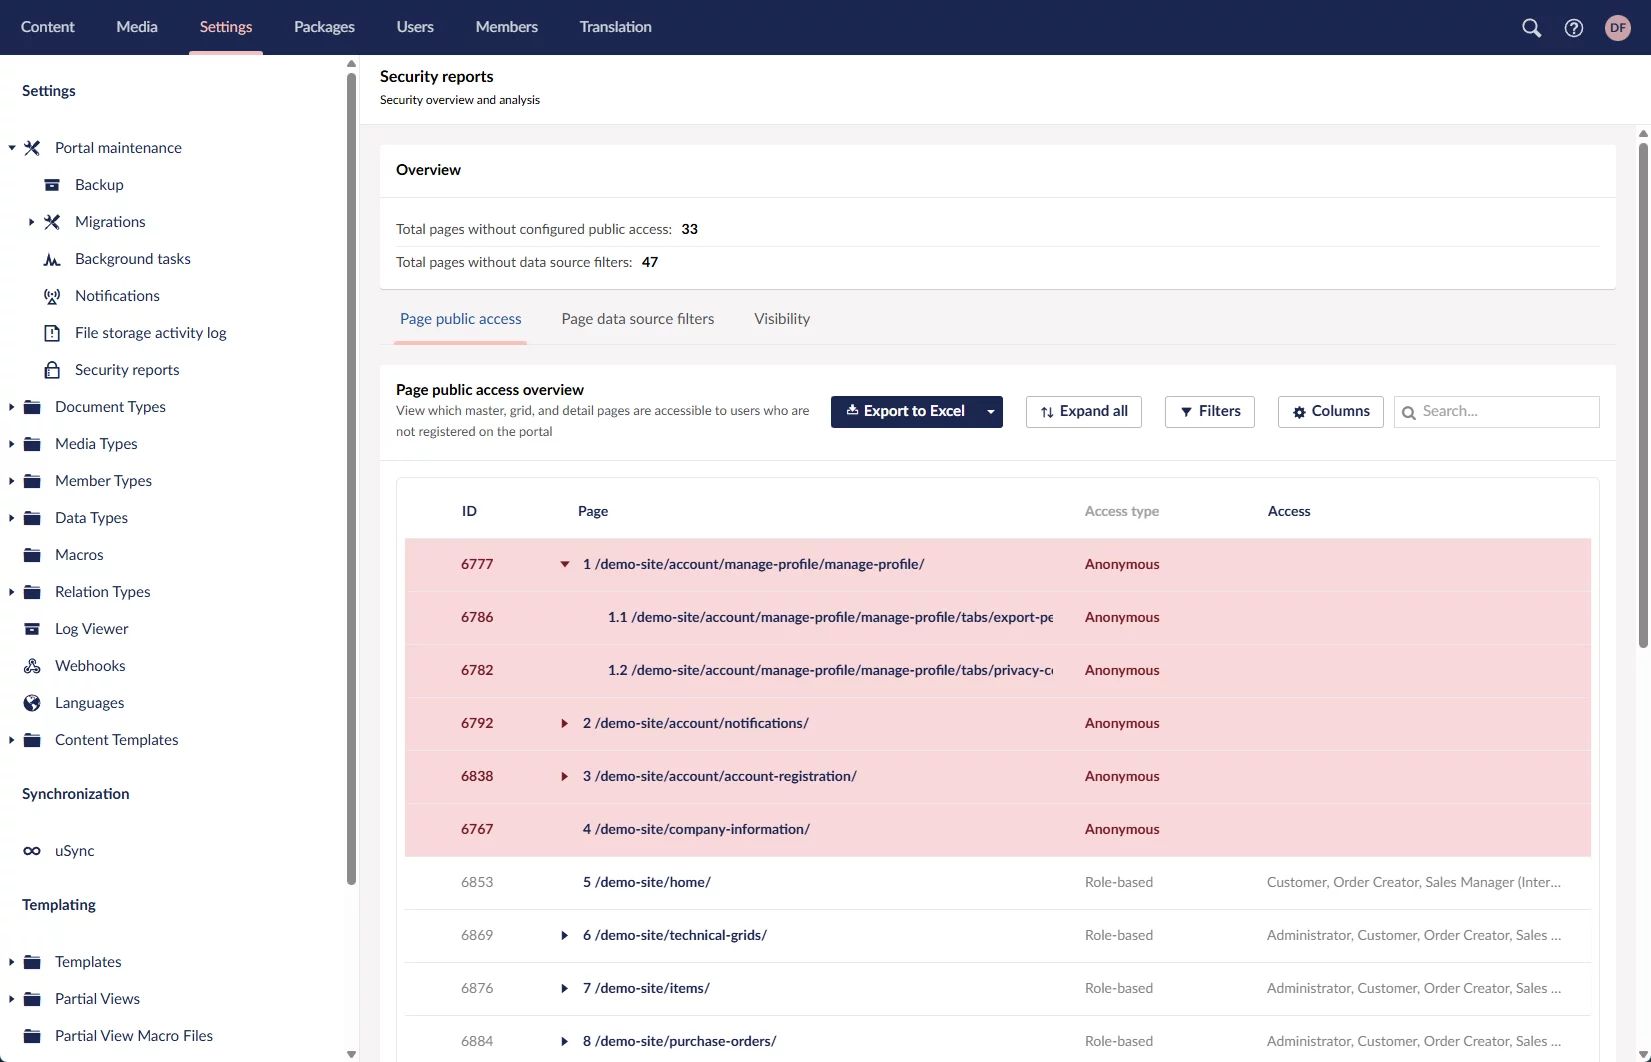
Task: Click the Backup archive icon in sidebar
Action: pos(52,185)
